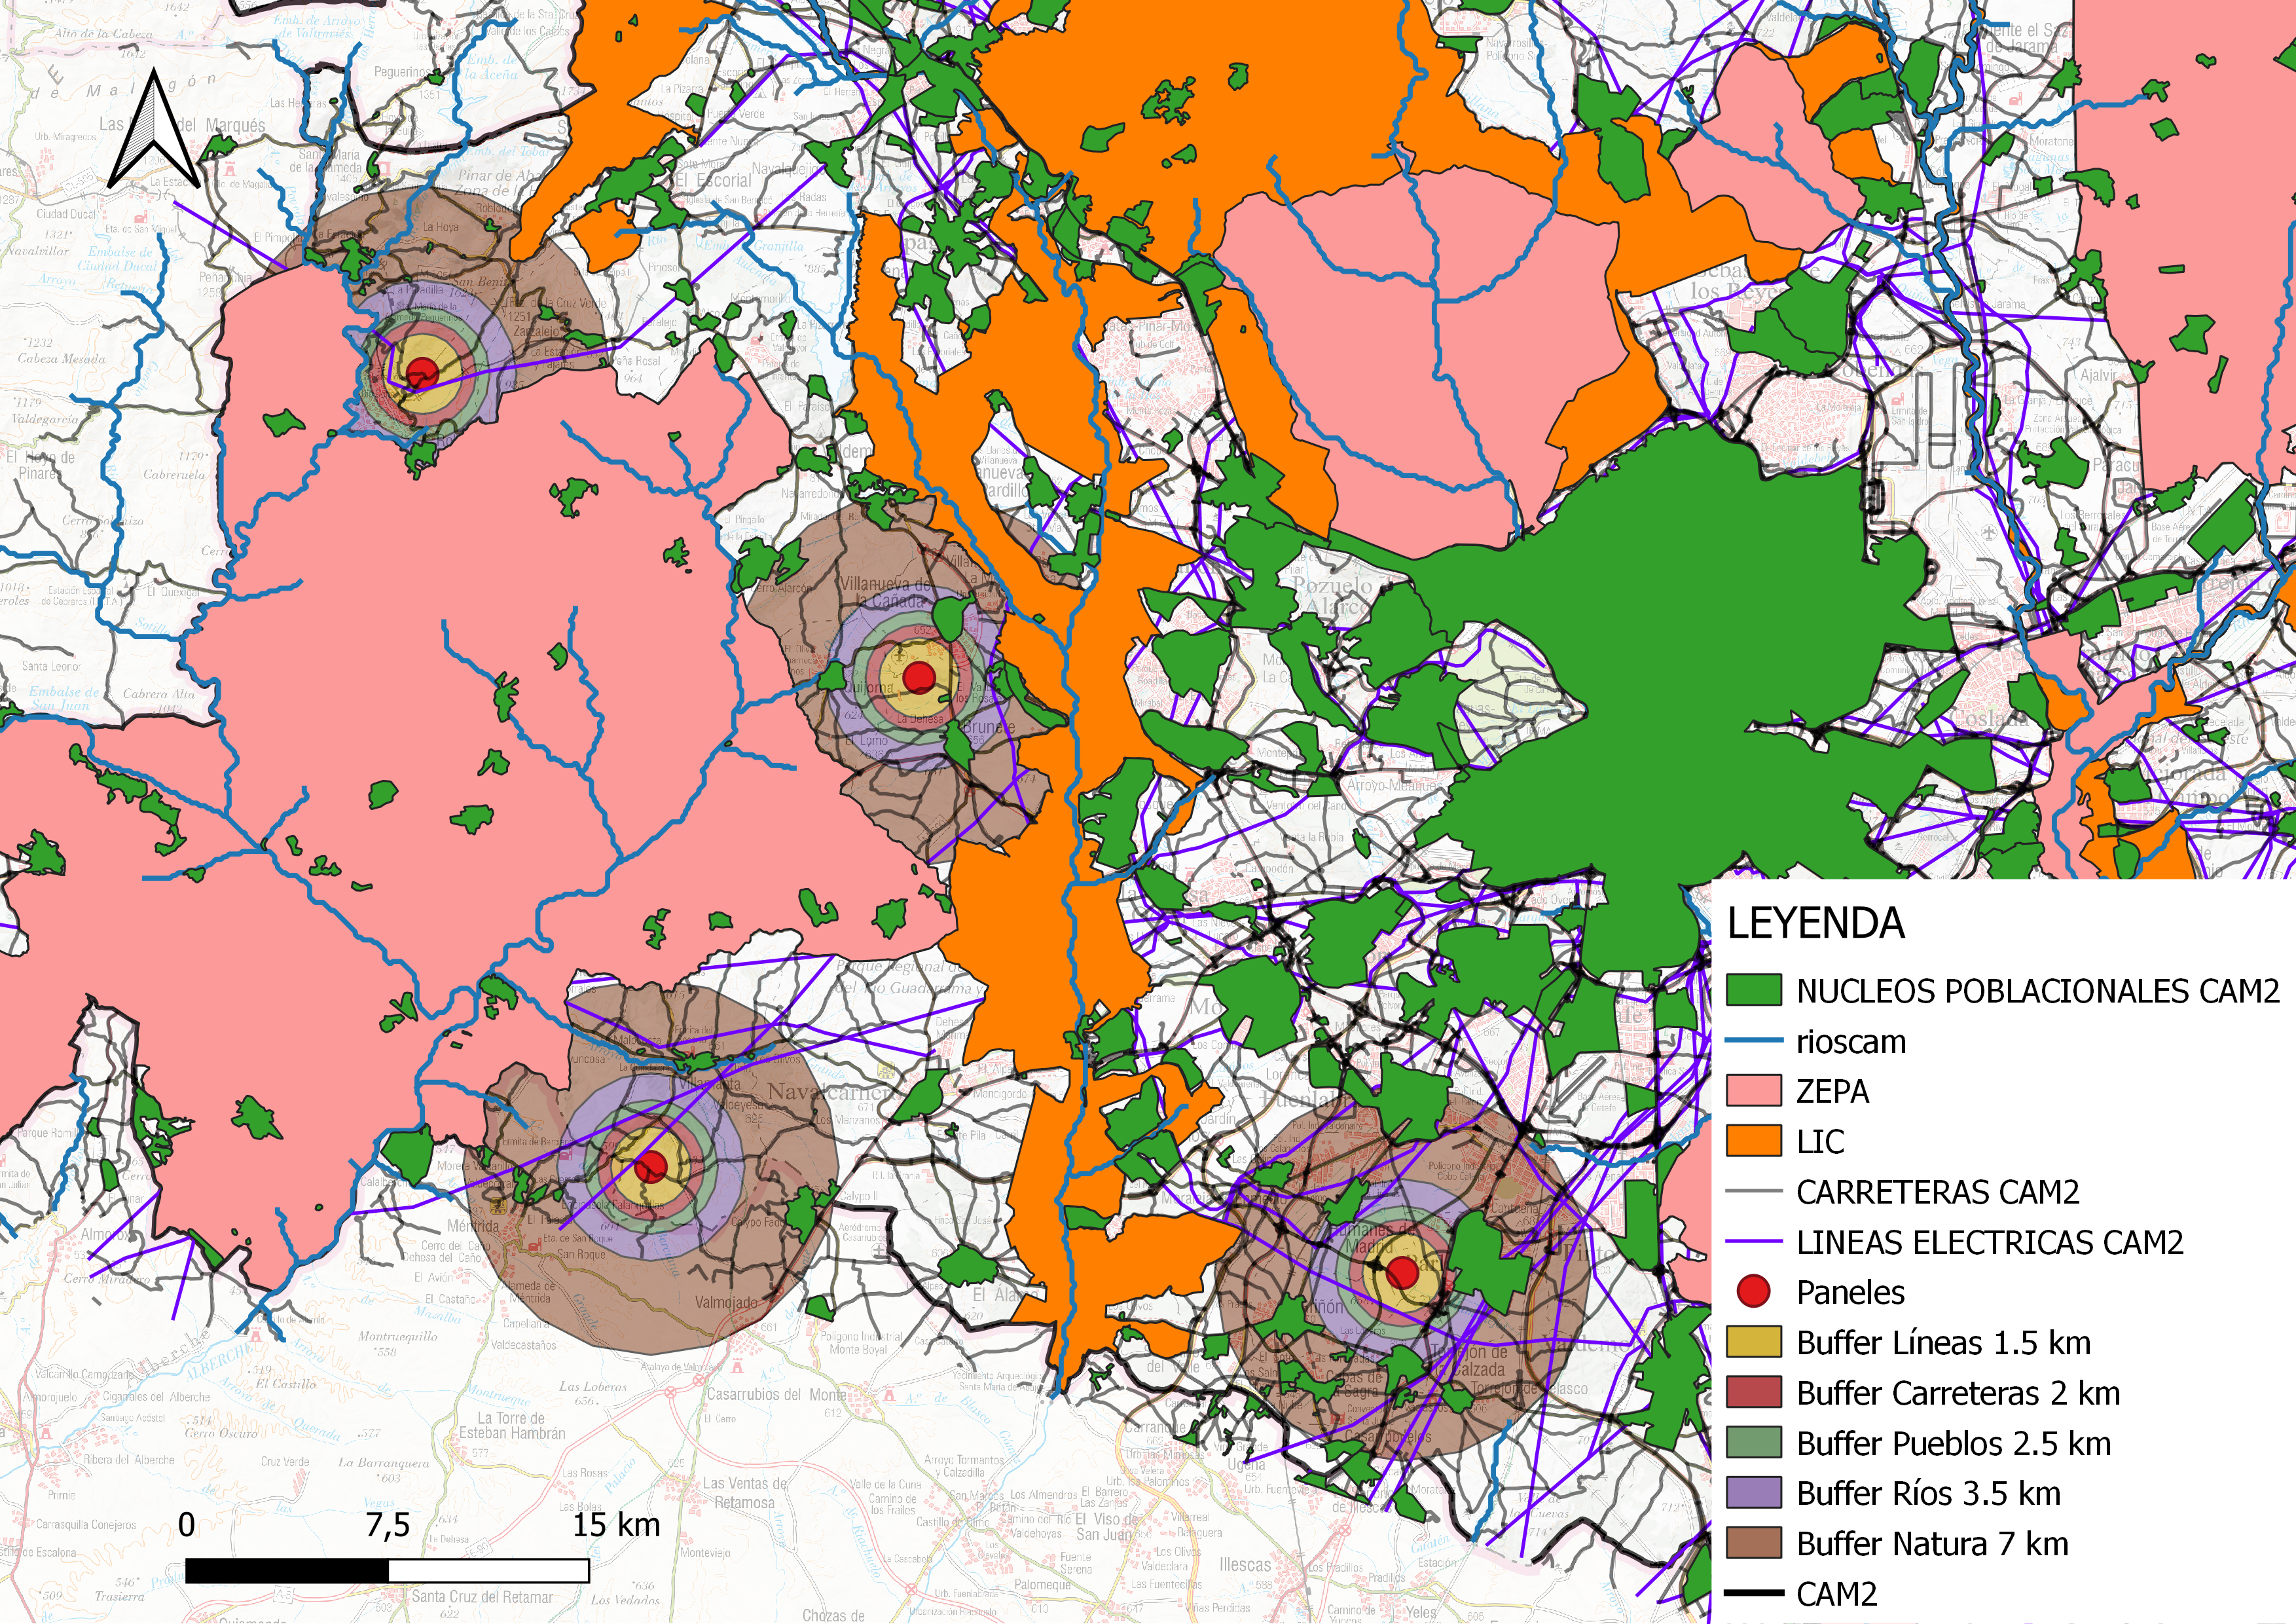Click the Buffer Pueblos 2.5 km legend label
Screen dimensions: 2296x1624
(1953, 1443)
